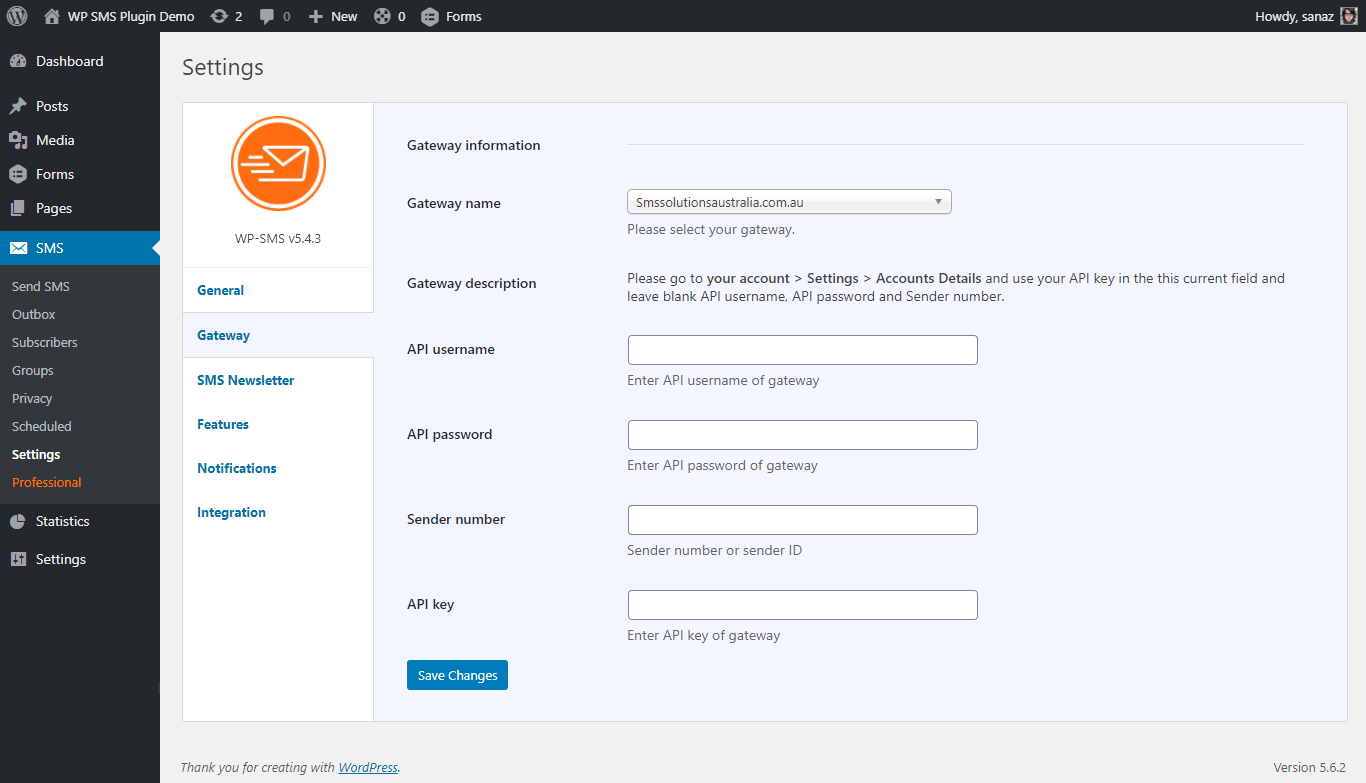Open the comments bubble icon in admin bar
The image size is (1366, 783).
(267, 16)
